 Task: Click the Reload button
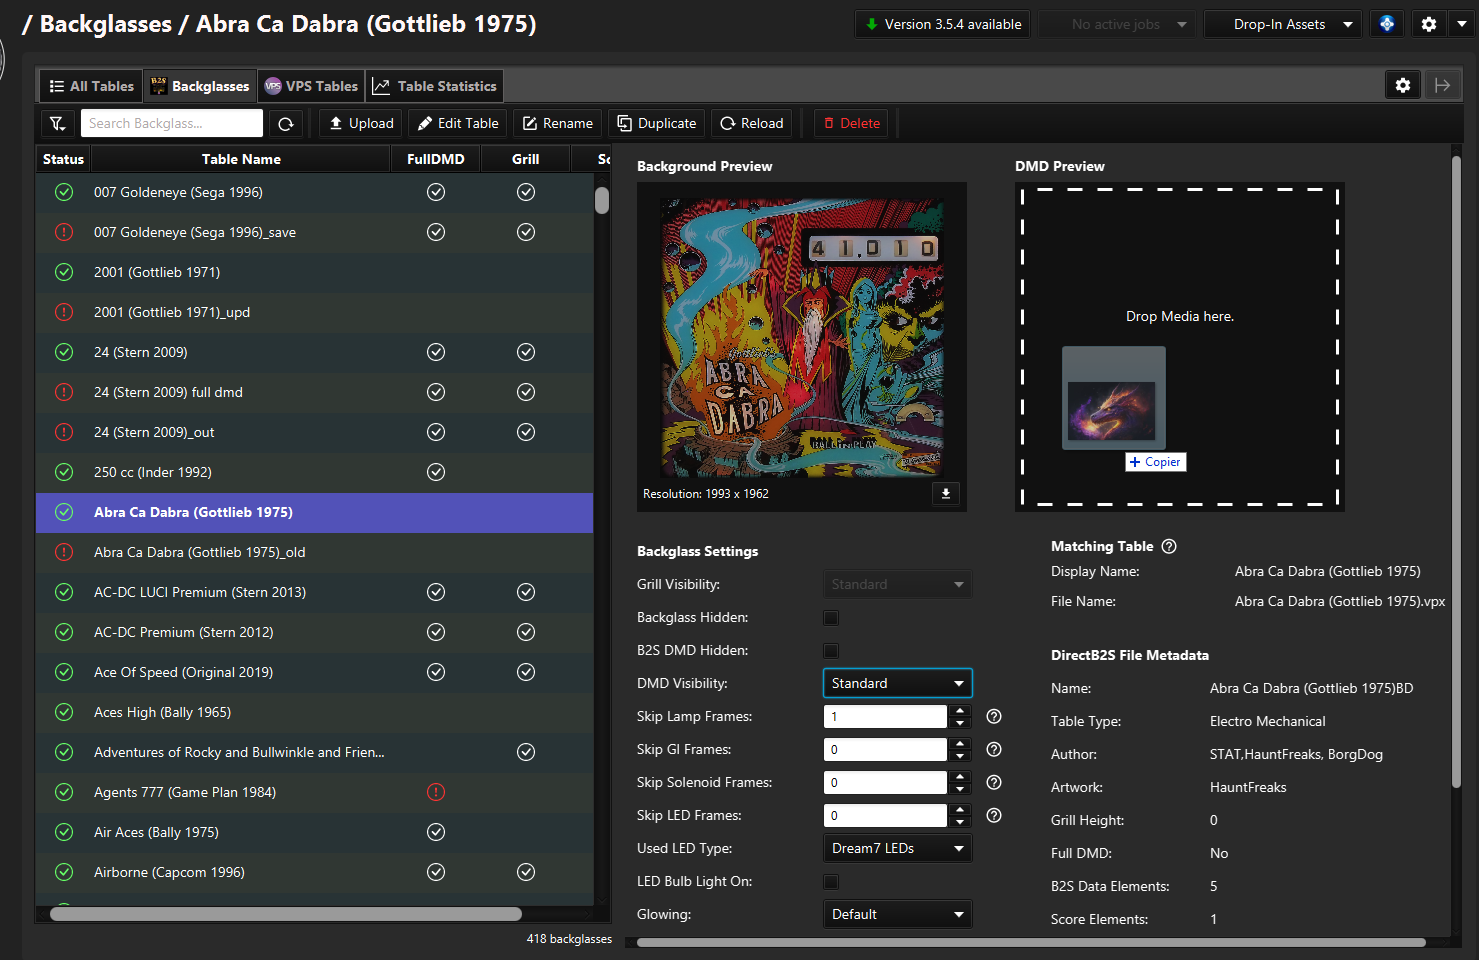pyautogui.click(x=752, y=123)
